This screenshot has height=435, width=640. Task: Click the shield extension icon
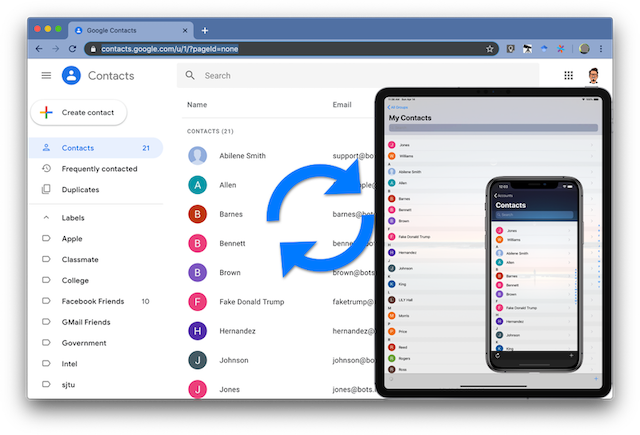tap(510, 49)
